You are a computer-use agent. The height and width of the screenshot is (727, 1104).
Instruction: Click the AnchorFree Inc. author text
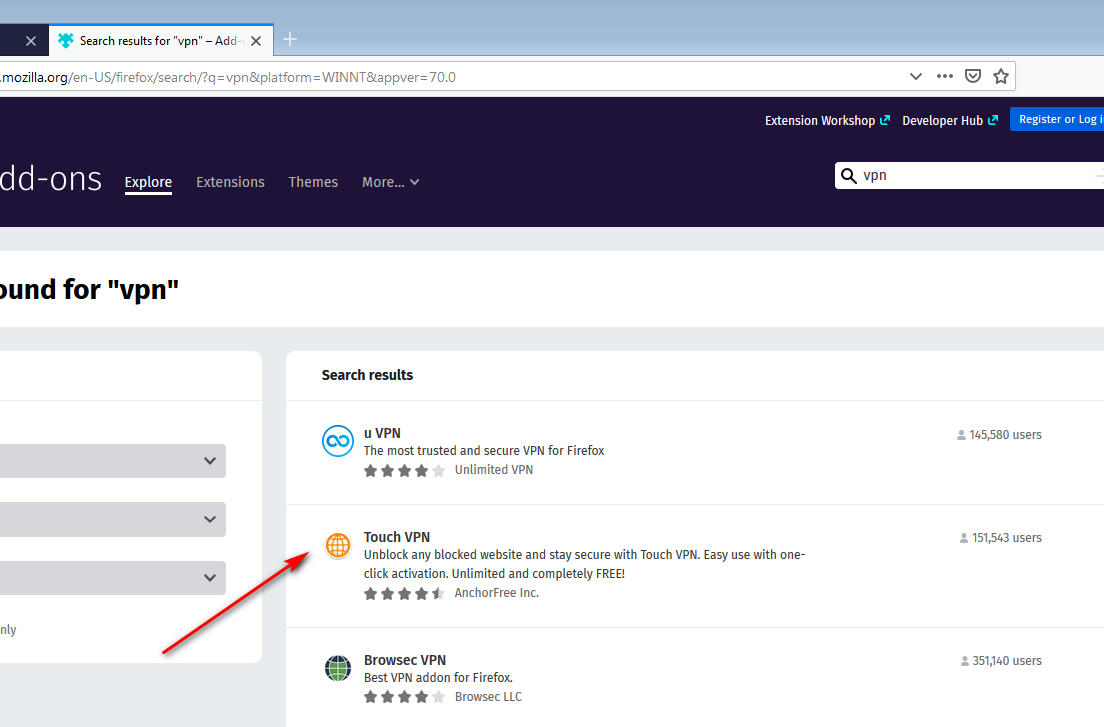point(496,593)
